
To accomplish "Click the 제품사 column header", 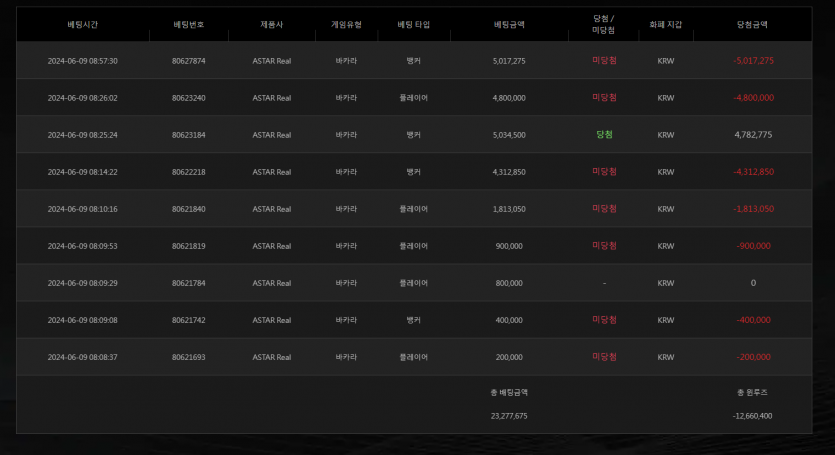I will [272, 25].
